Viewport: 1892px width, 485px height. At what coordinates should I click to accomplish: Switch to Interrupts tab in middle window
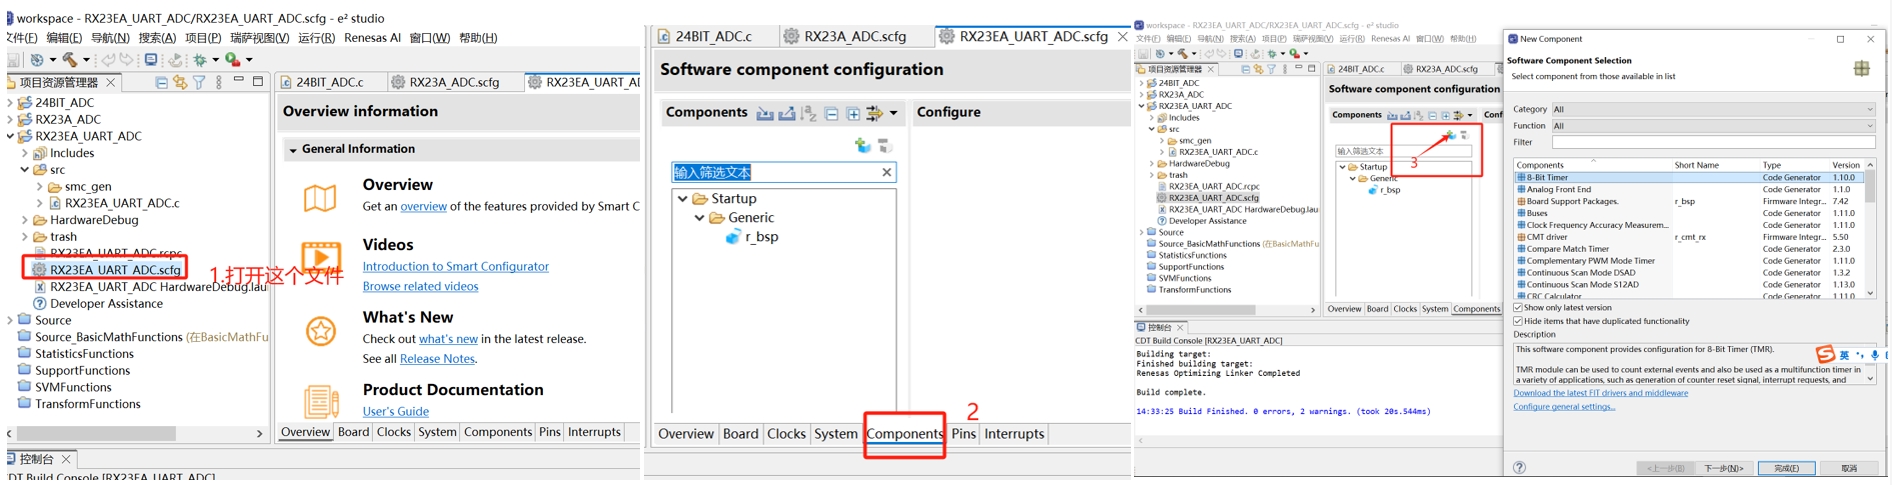pos(1014,434)
